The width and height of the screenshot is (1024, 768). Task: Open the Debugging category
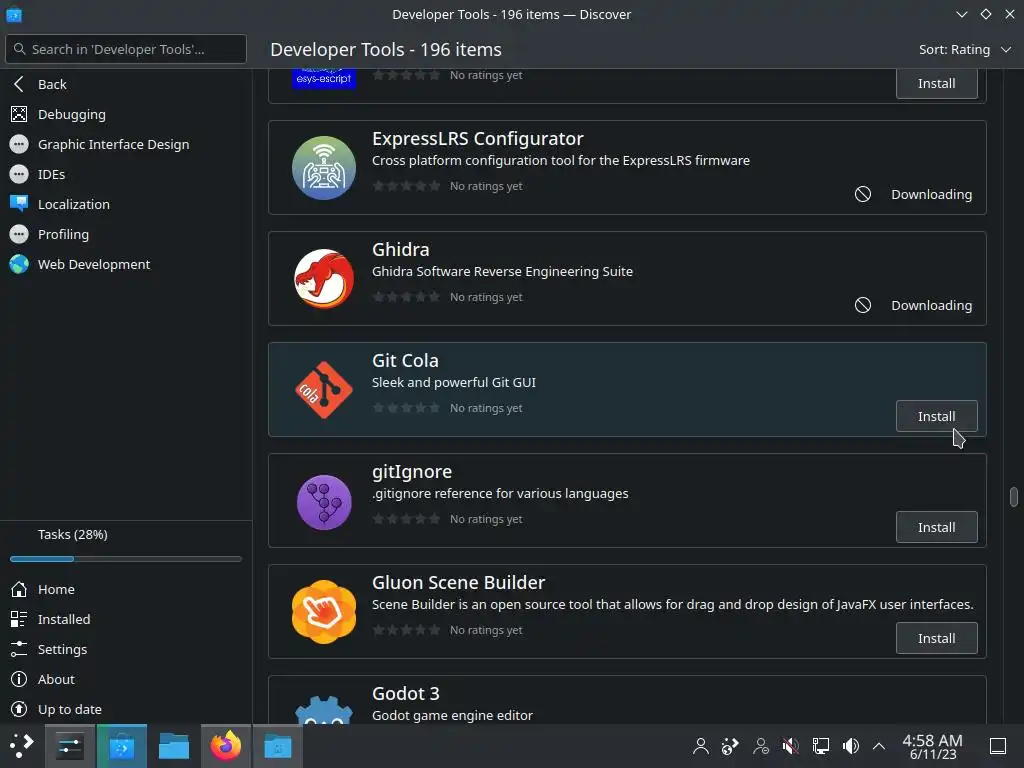126,114
